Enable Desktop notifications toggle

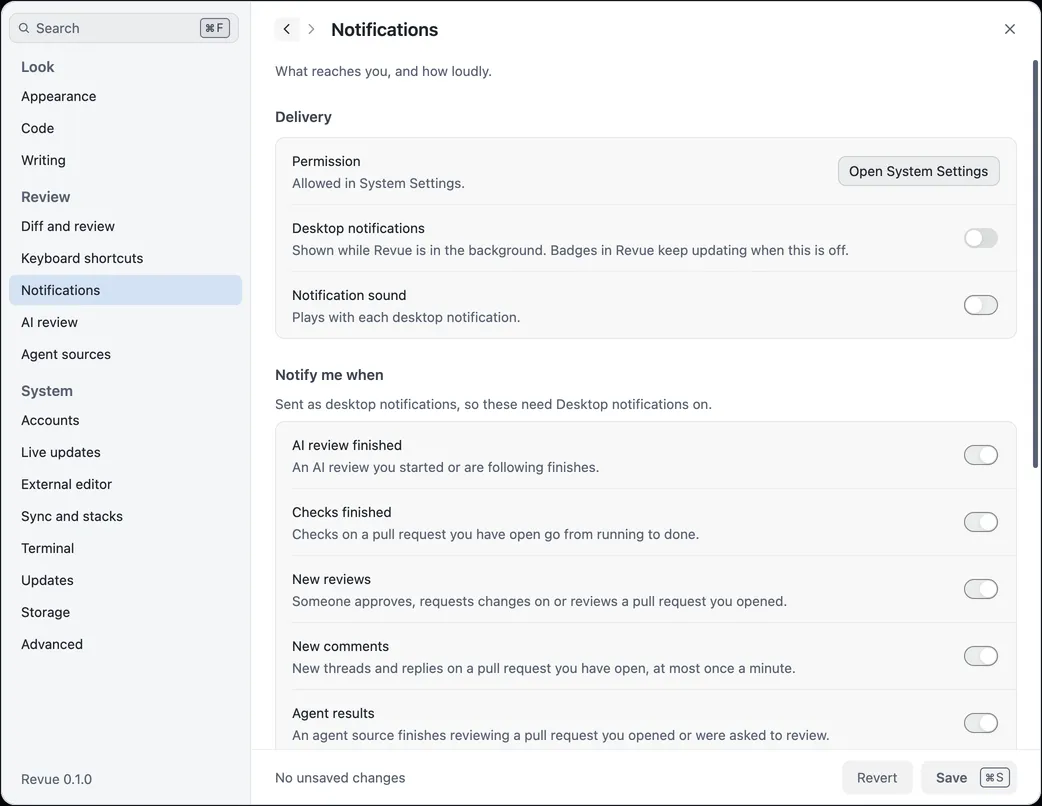point(981,238)
